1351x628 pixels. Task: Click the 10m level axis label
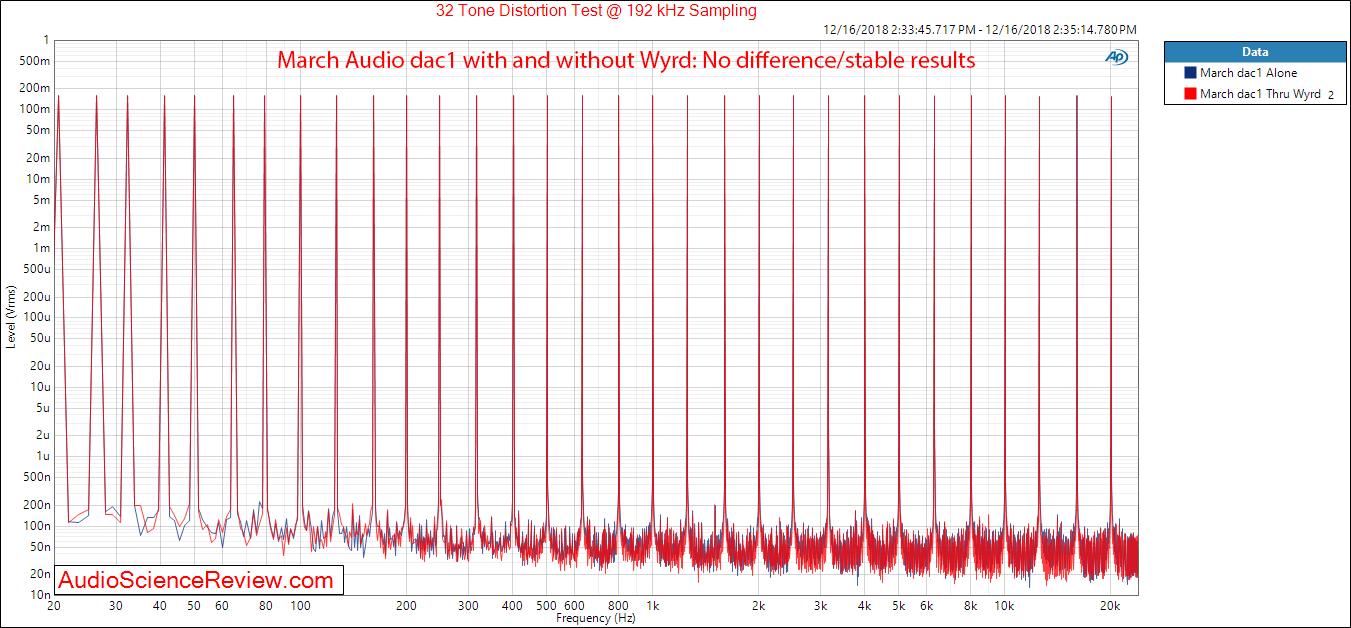[39, 179]
